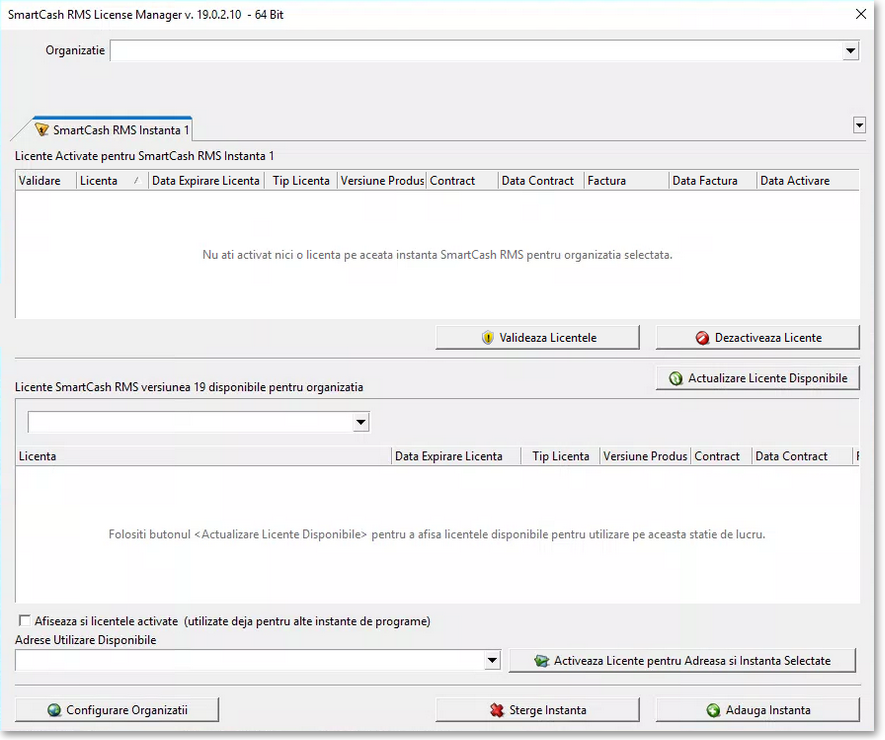Sort by Versiune Produs in top table
Viewport: 885px width, 740px height.
[x=382, y=181]
